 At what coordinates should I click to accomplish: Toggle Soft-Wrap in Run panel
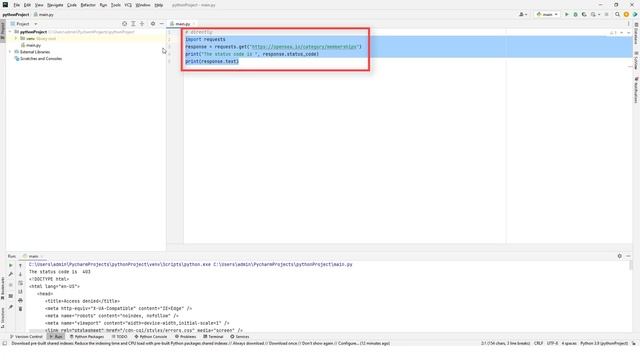click(x=20, y=283)
